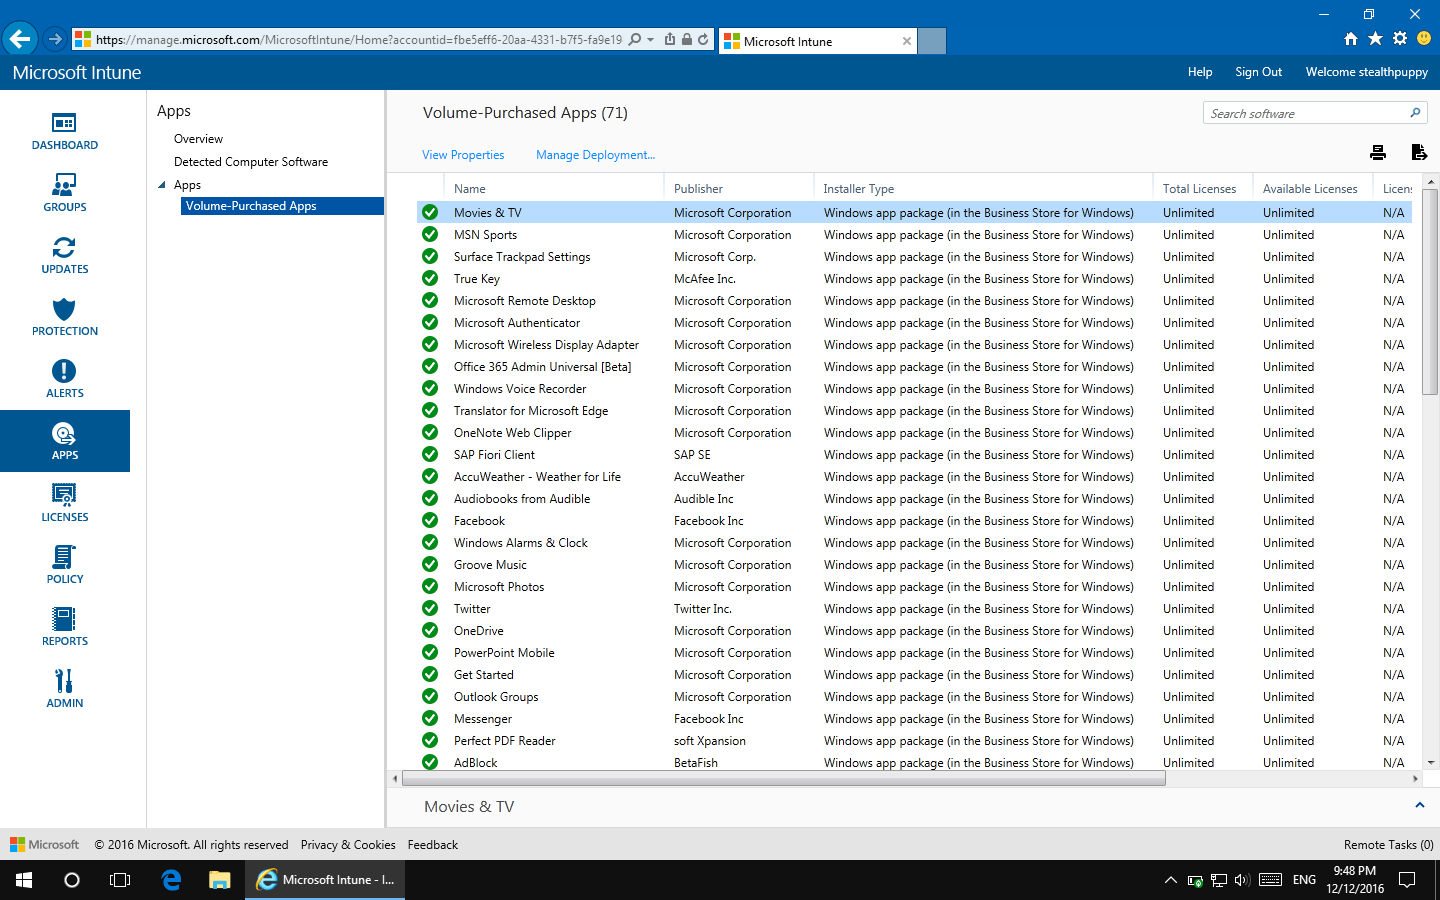Viewport: 1440px width, 900px height.
Task: Click the Manage Deployment link
Action: pyautogui.click(x=595, y=155)
